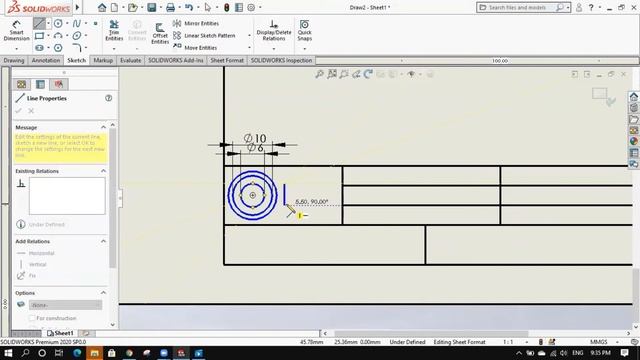Viewport: 640px width, 360px height.
Task: Select the Smart Dimension tool
Action: 16,31
